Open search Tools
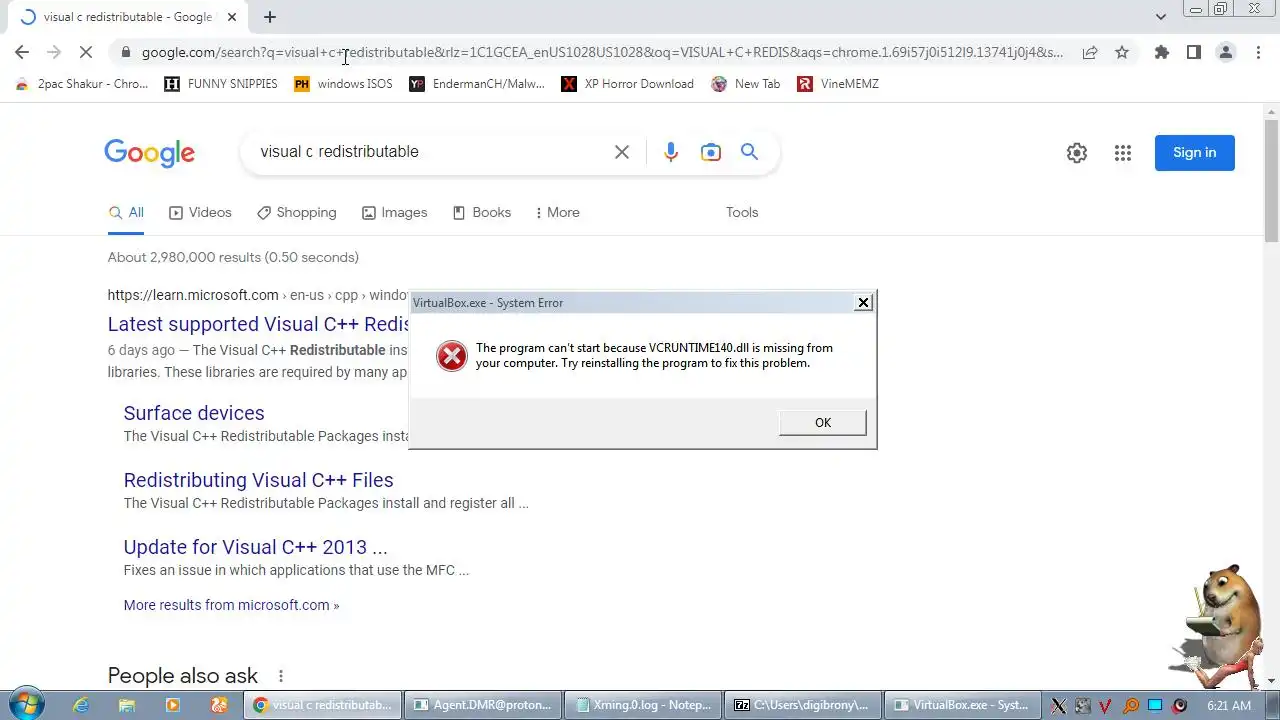 click(742, 212)
